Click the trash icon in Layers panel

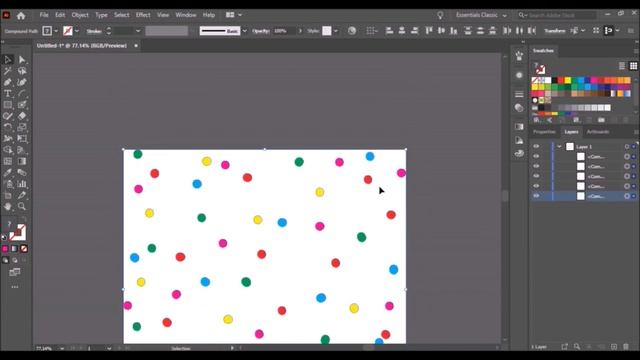click(626, 347)
